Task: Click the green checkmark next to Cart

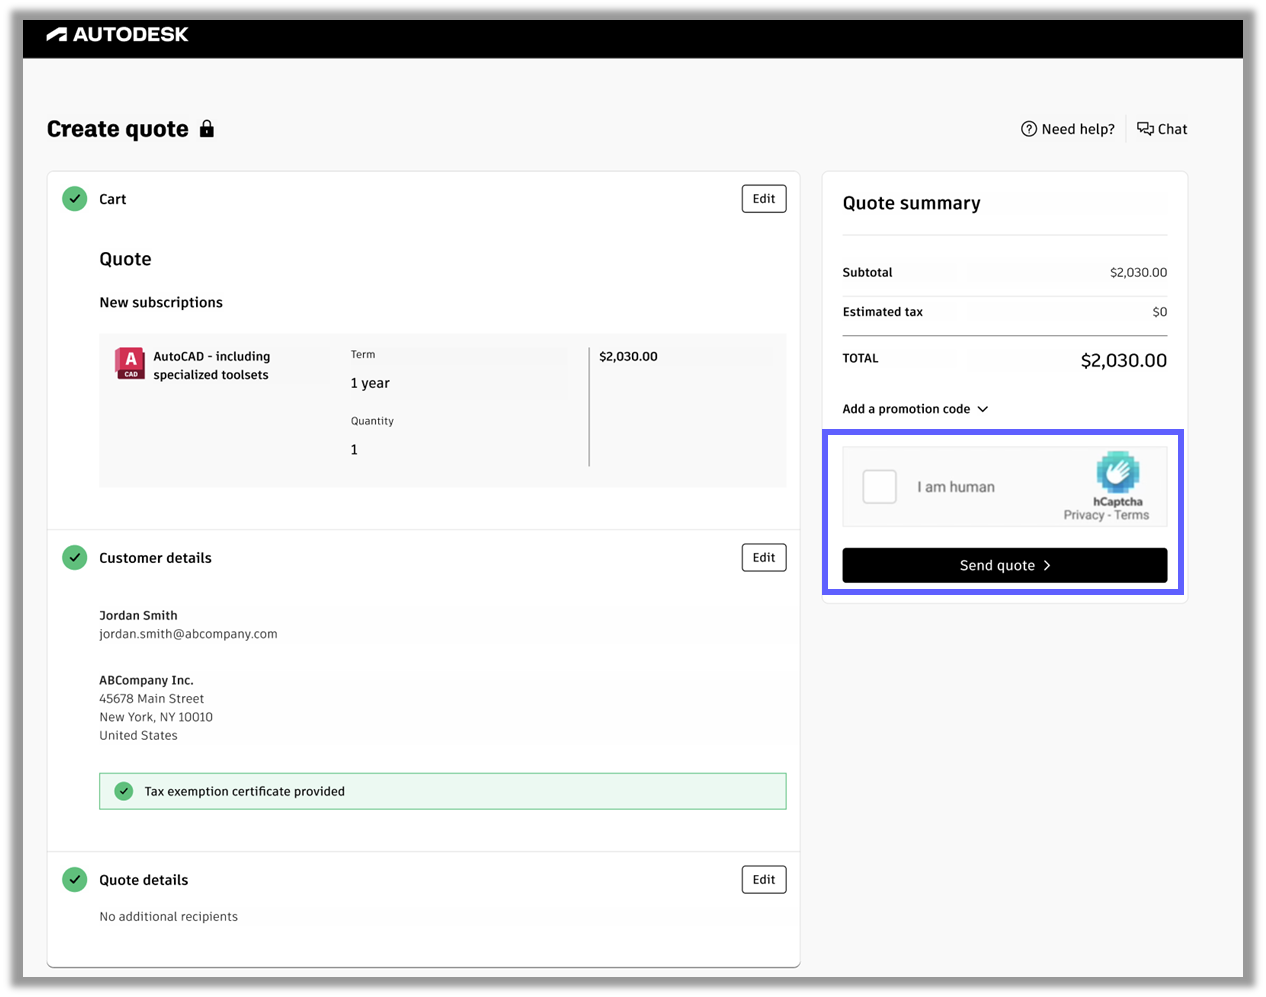Action: point(75,198)
